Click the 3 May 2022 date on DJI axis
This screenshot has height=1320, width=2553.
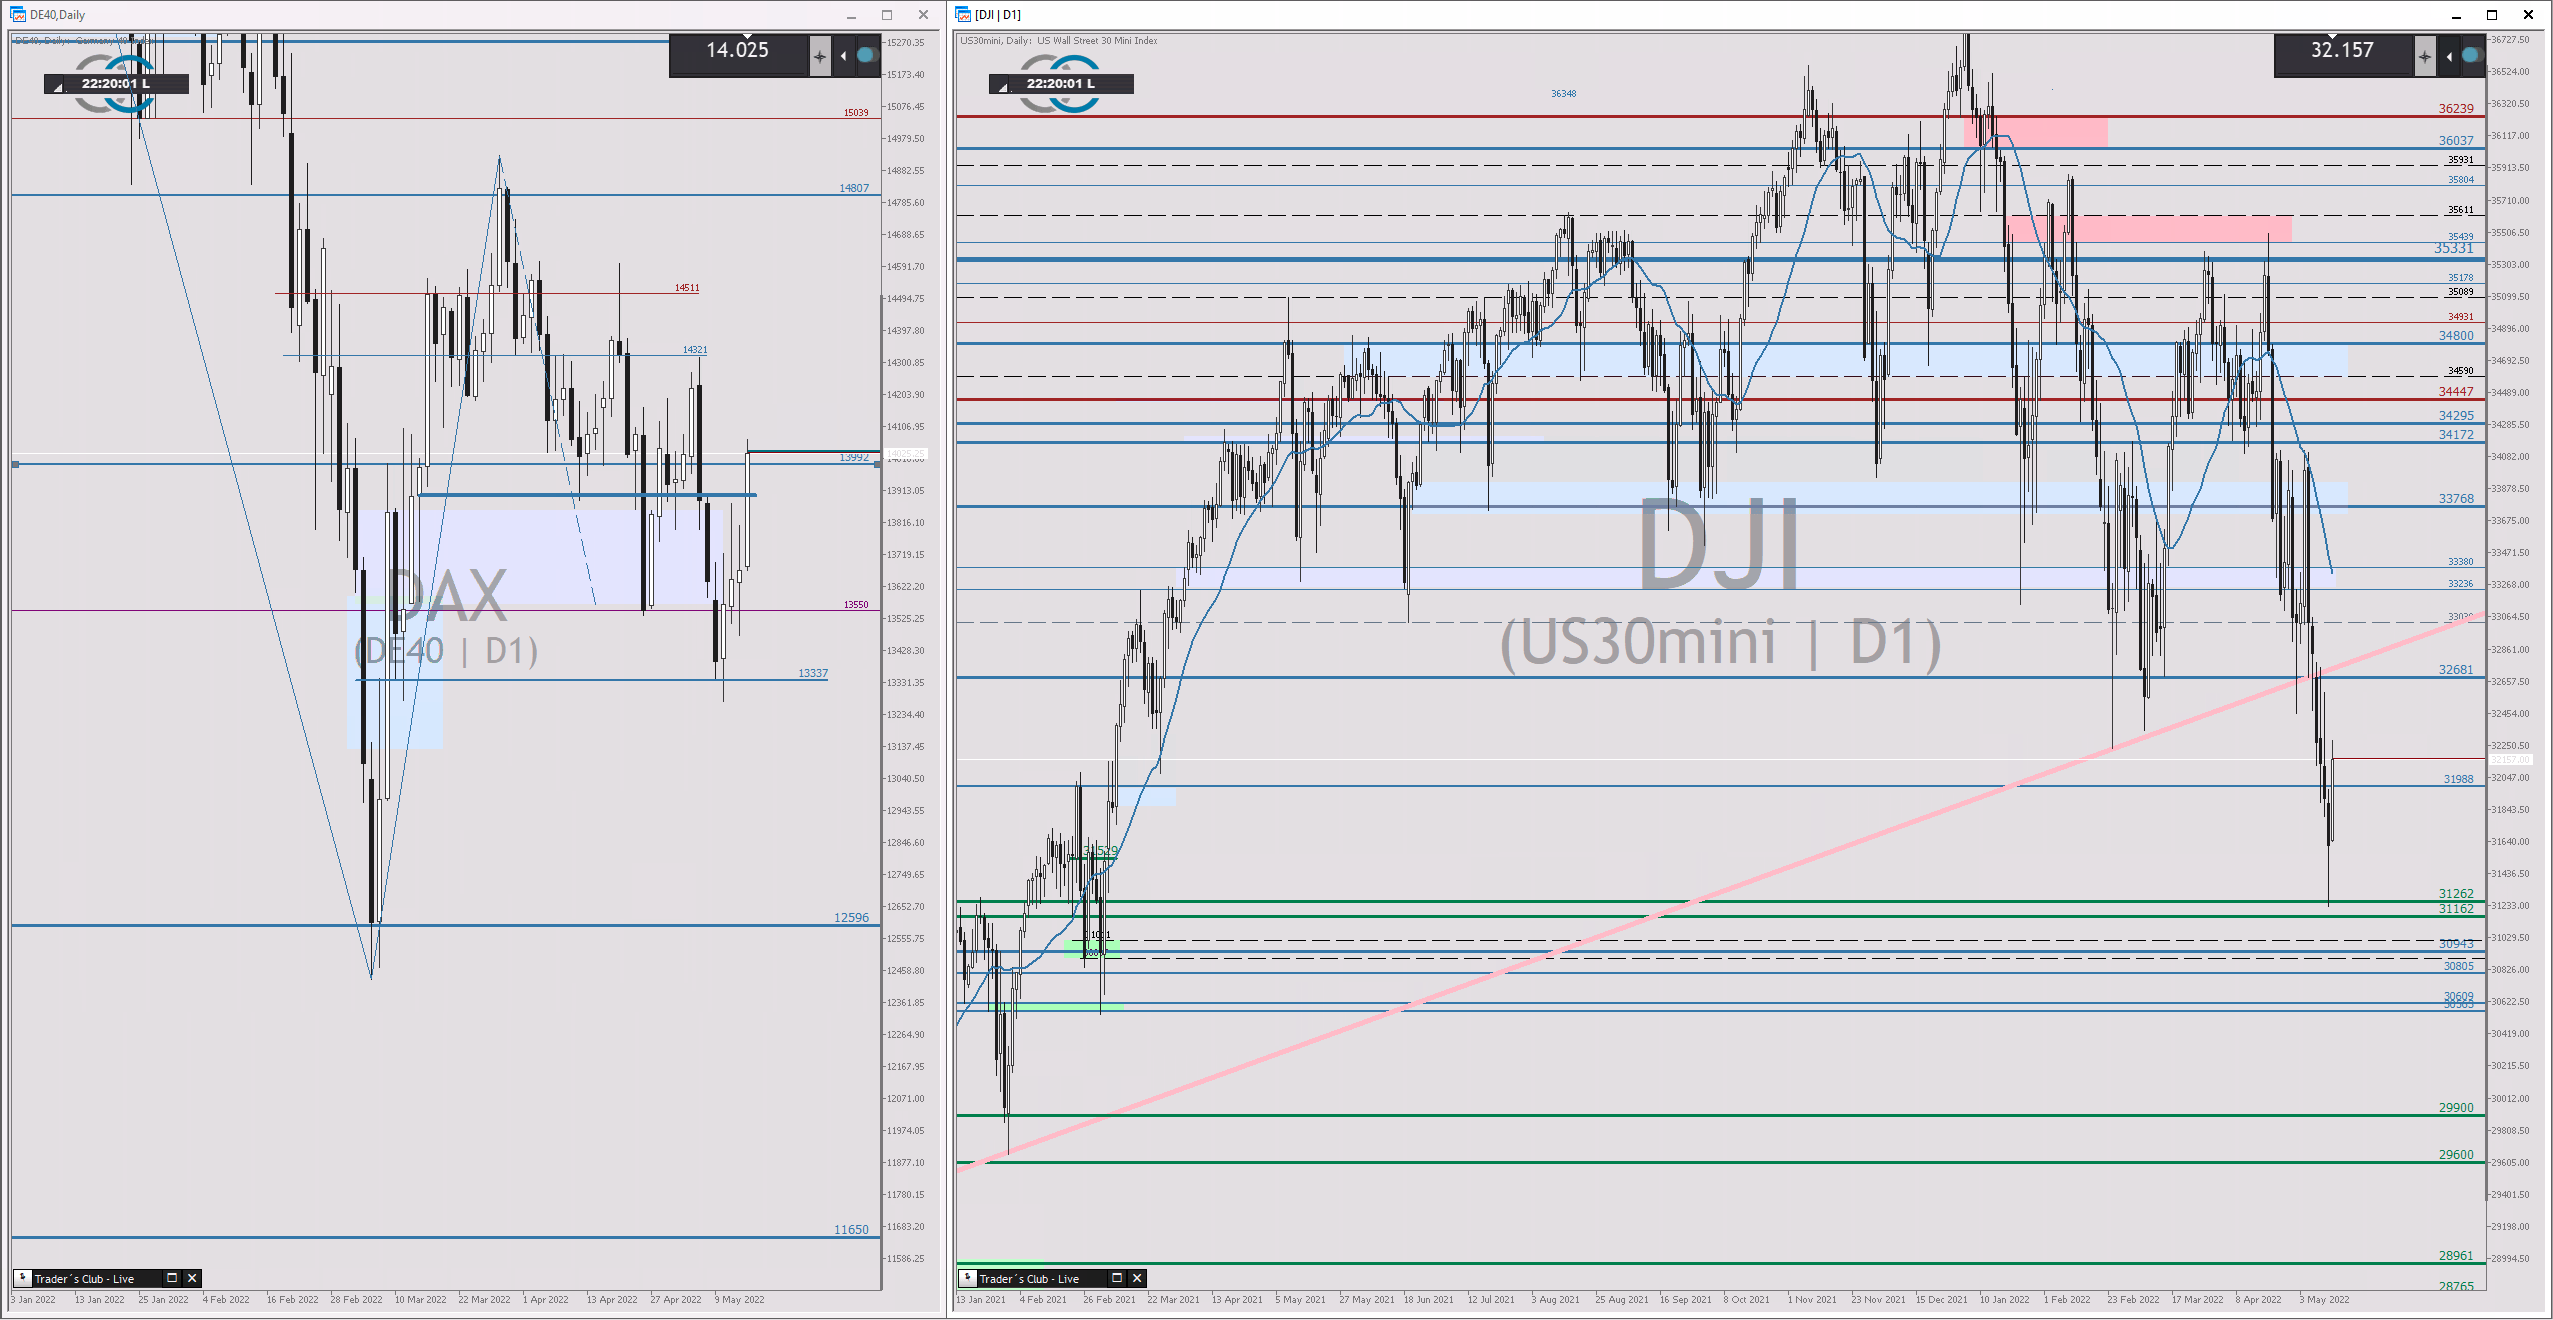2324,1300
